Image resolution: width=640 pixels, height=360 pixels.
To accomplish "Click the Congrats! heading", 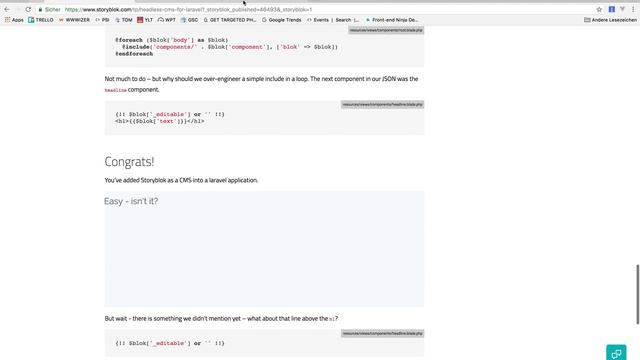I will tap(129, 162).
